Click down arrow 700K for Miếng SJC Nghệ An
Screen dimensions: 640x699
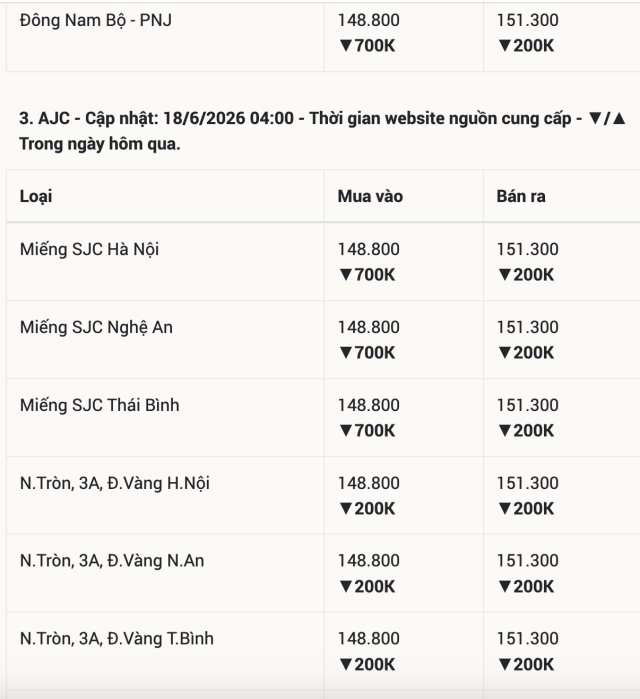367,353
